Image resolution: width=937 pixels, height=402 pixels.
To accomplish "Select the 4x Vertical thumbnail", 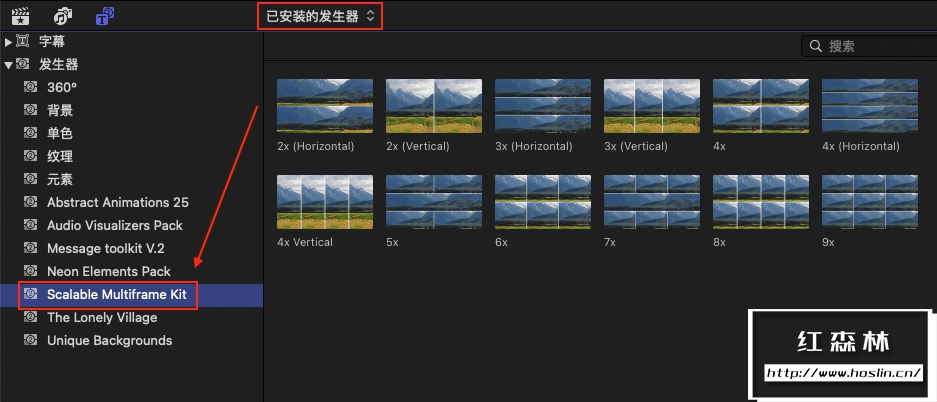I will (325, 202).
